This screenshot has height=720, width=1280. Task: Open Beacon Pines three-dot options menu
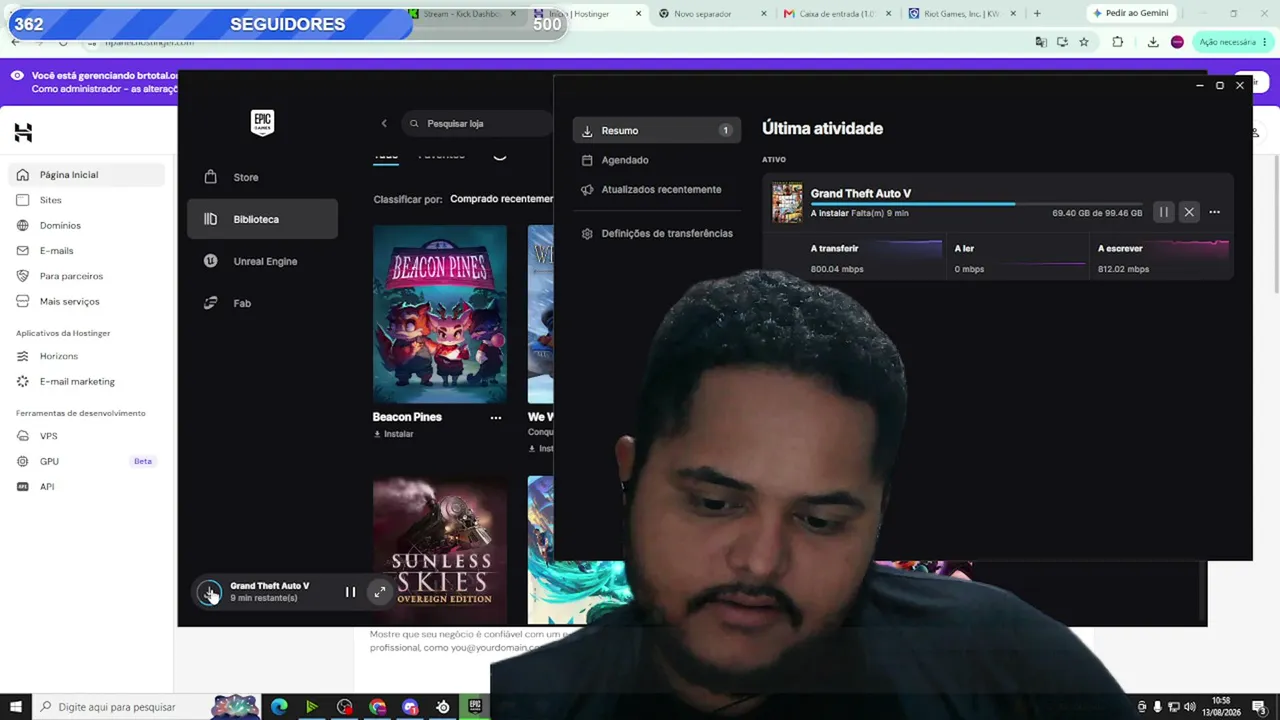[496, 418]
